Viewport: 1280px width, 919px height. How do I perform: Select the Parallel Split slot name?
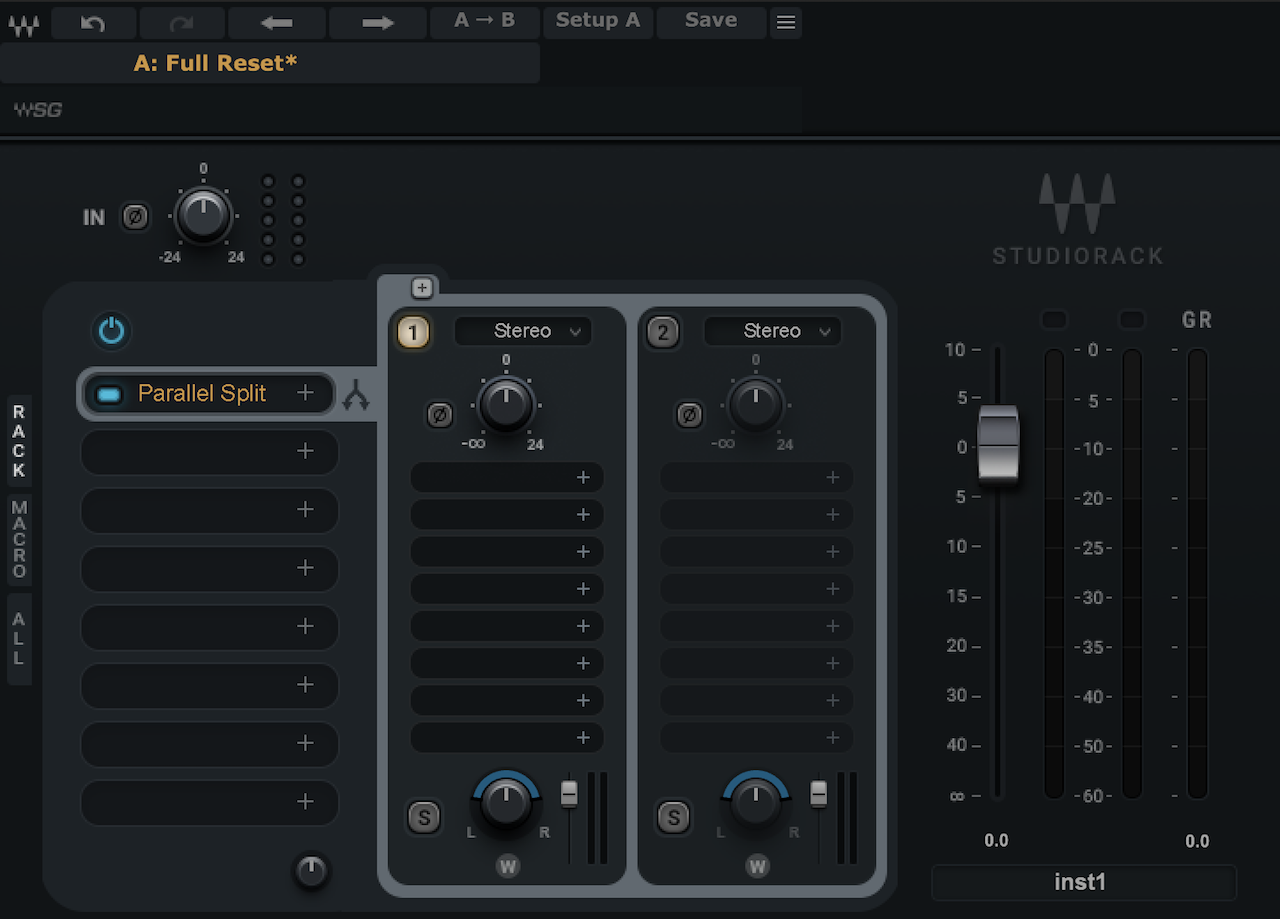(202, 394)
